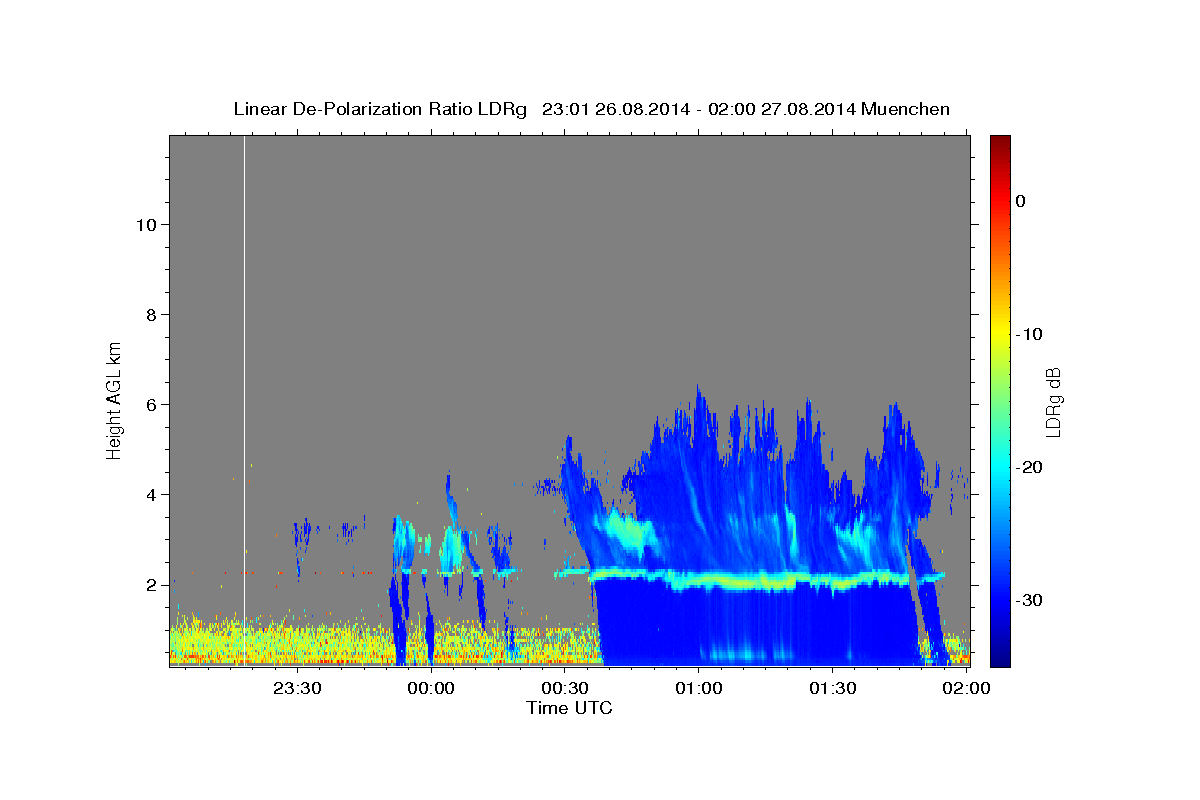Click the 01:30 time tick label

(832, 688)
